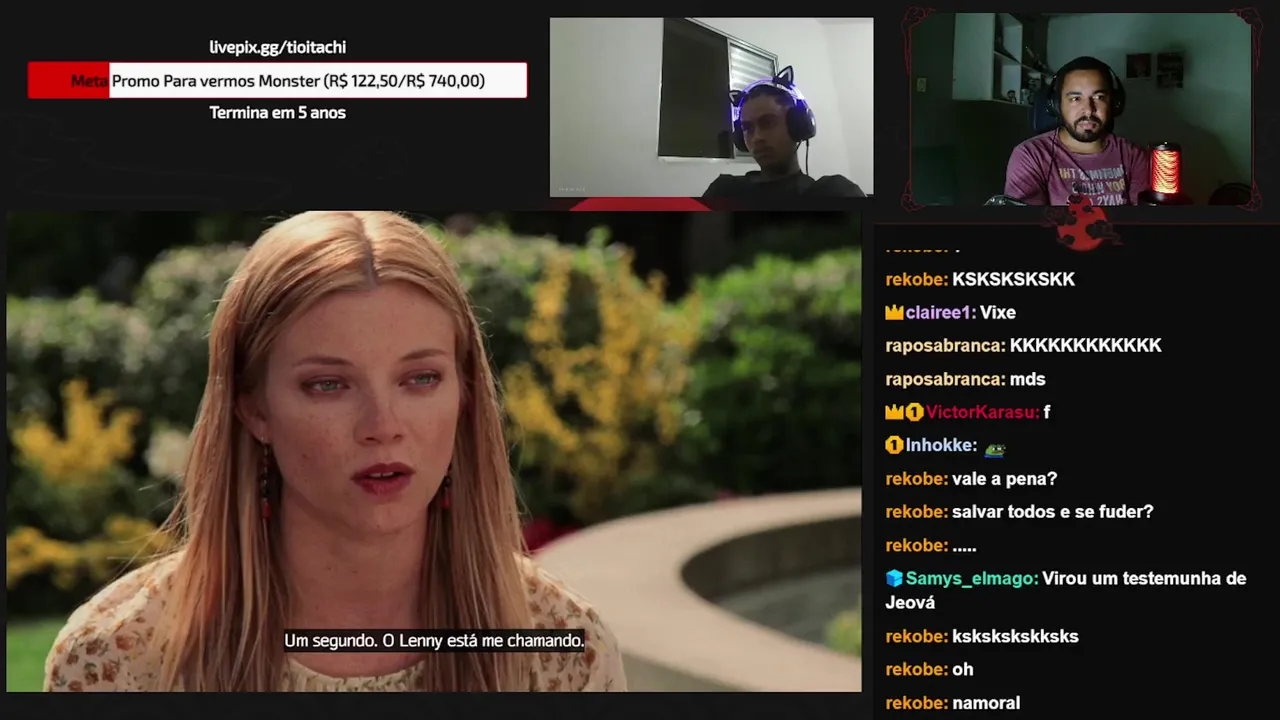This screenshot has height=720, width=1280.
Task: Click the livepix.gg/tioitachi link text
Action: tap(277, 47)
